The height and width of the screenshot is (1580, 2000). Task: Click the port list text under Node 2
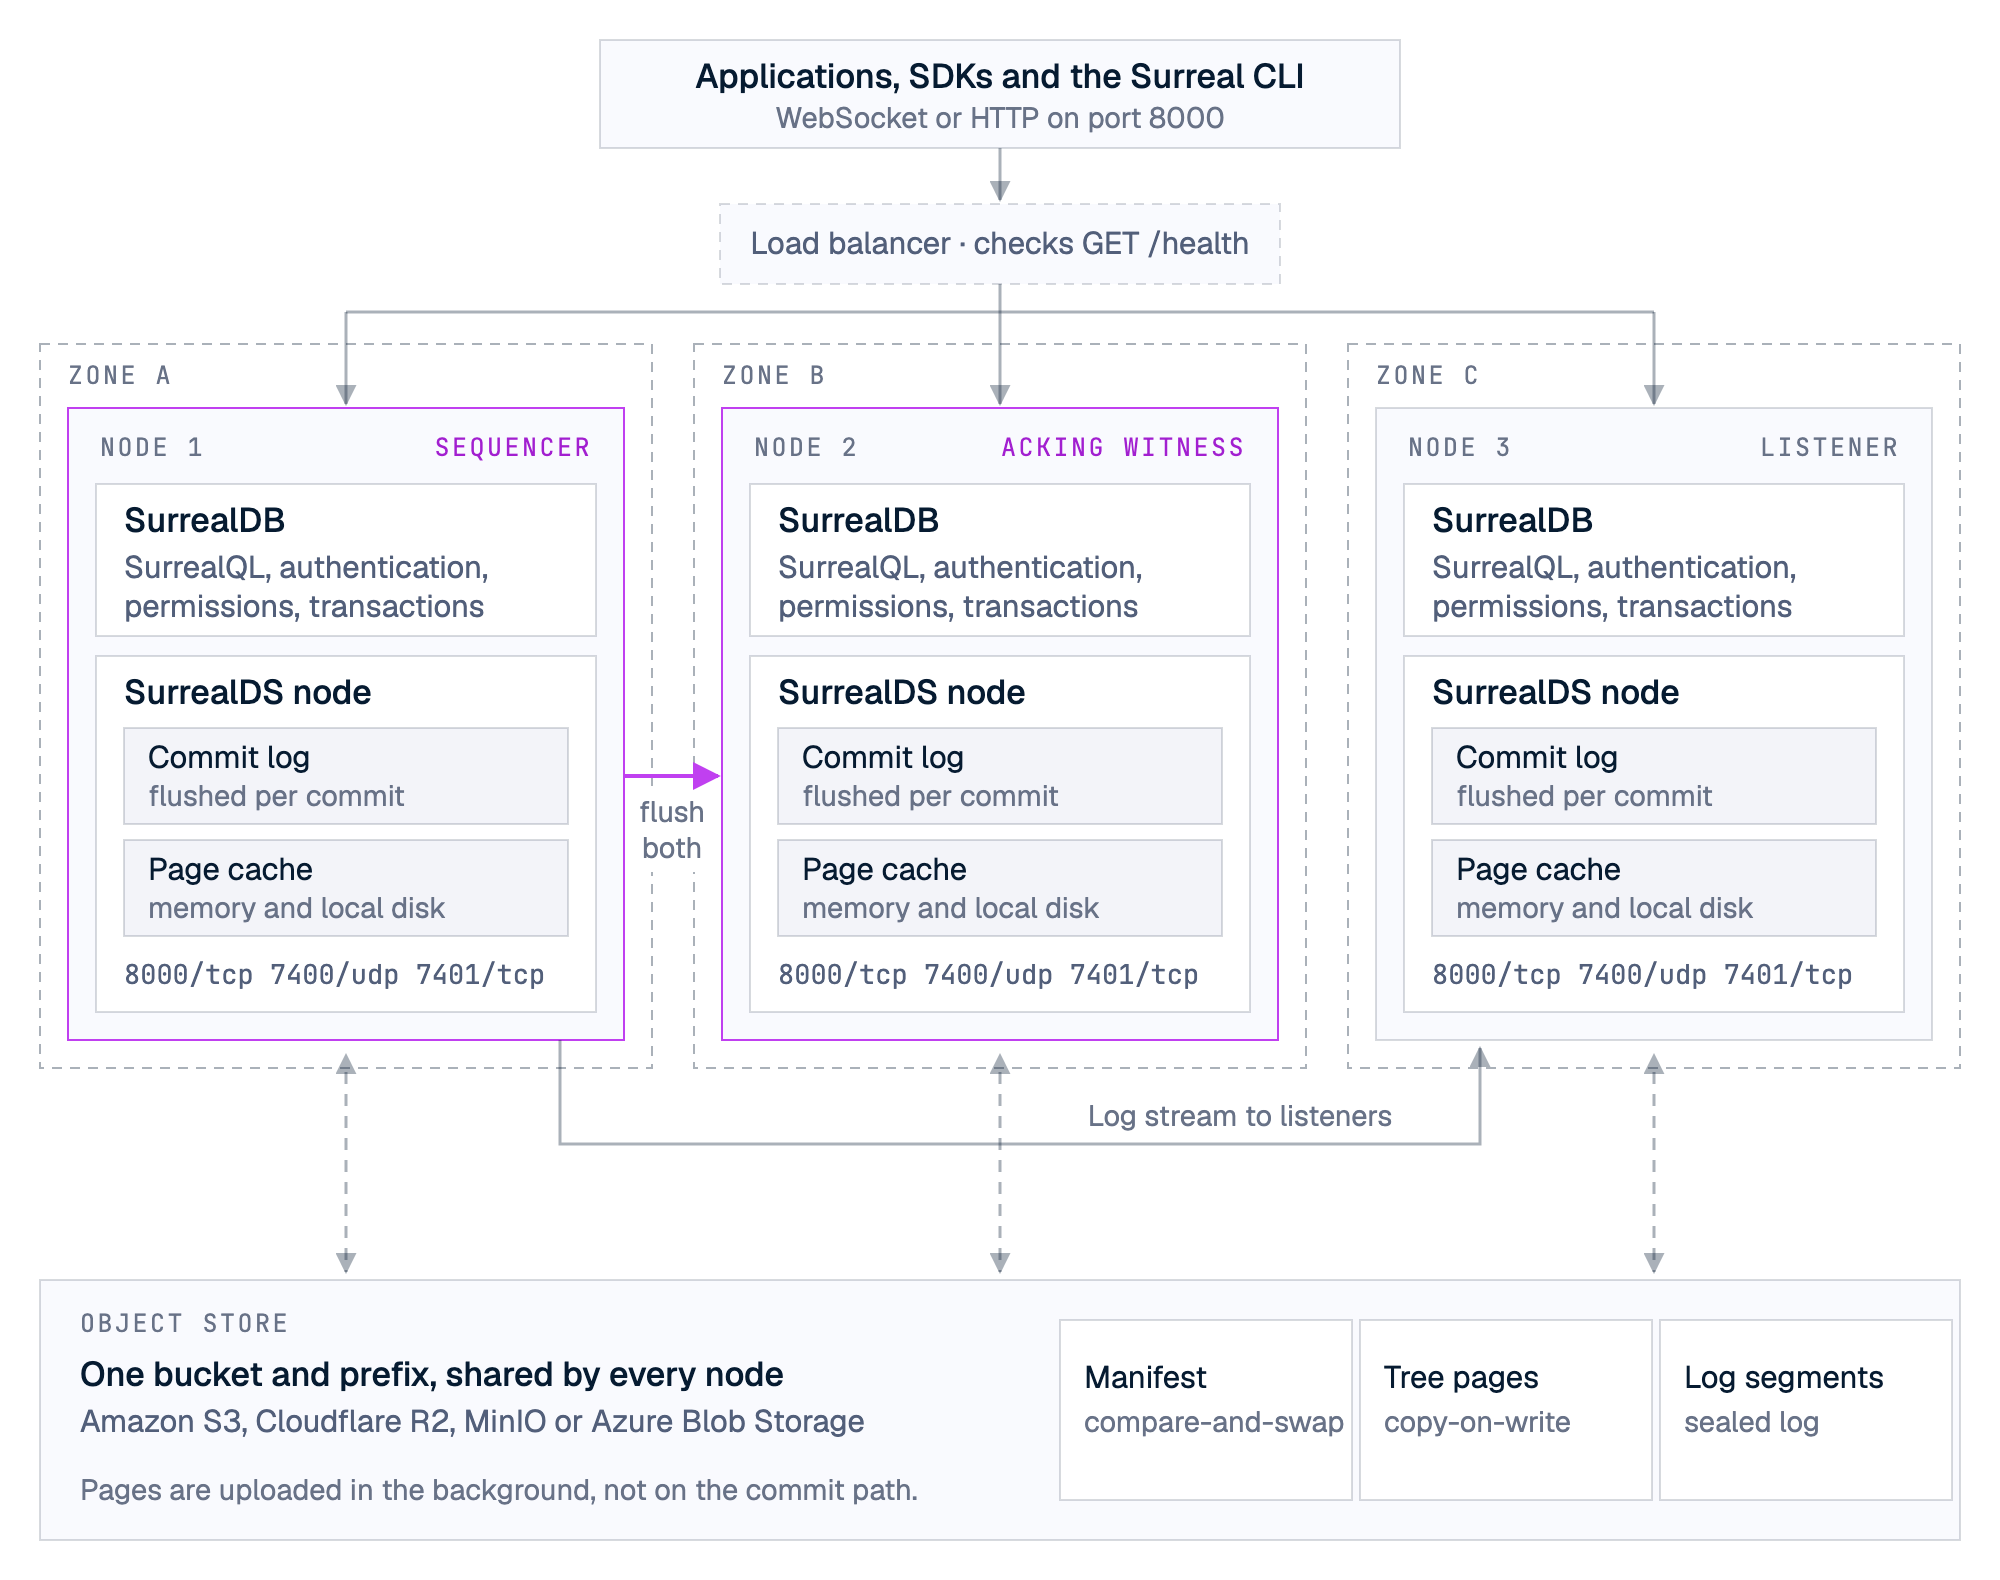(988, 975)
